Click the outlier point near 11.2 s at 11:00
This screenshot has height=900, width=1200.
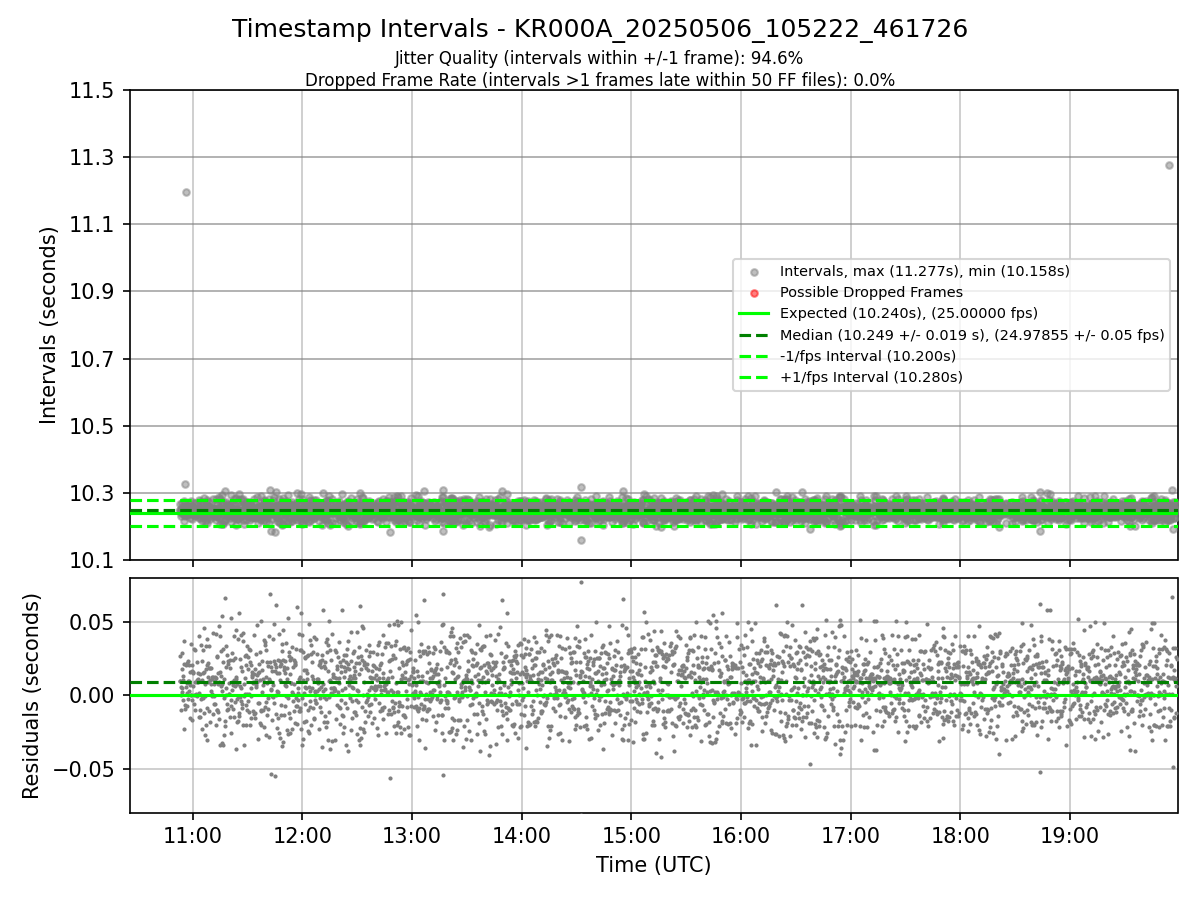click(x=186, y=192)
